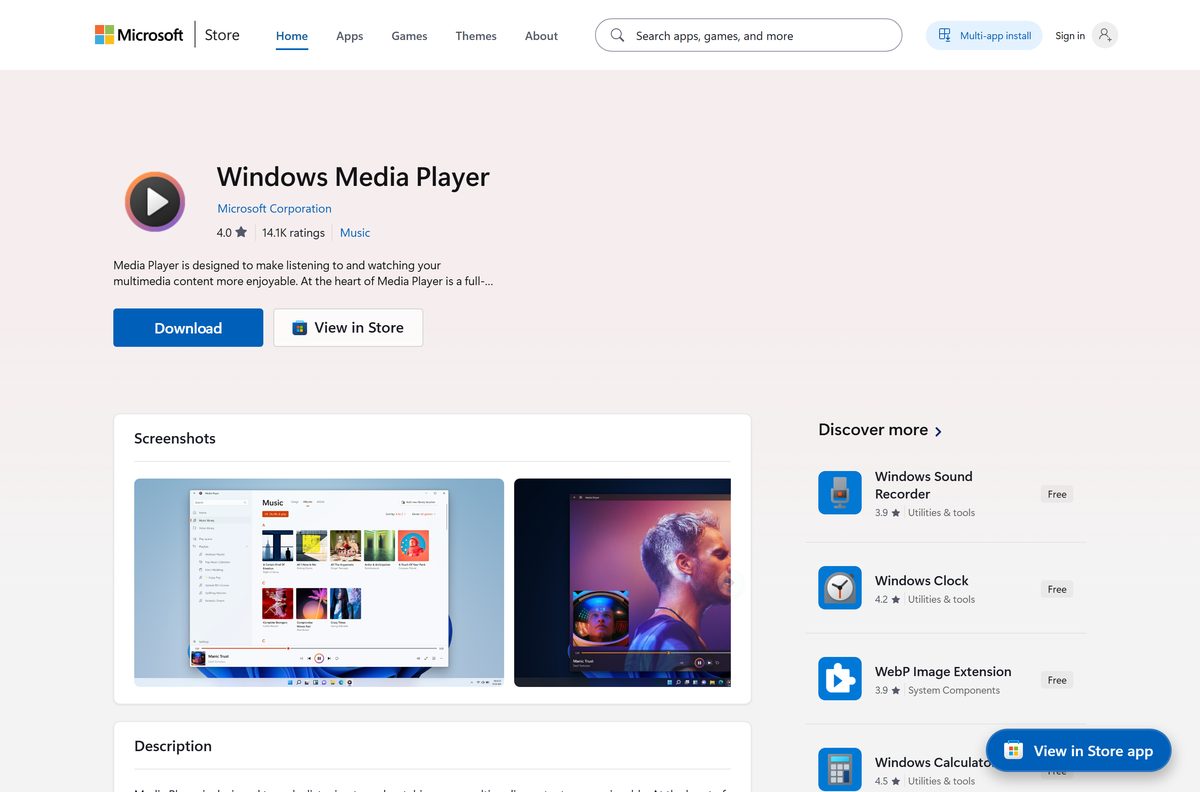Click the 4.0 star rating
Screen dimensions: 1200x792
231,233
